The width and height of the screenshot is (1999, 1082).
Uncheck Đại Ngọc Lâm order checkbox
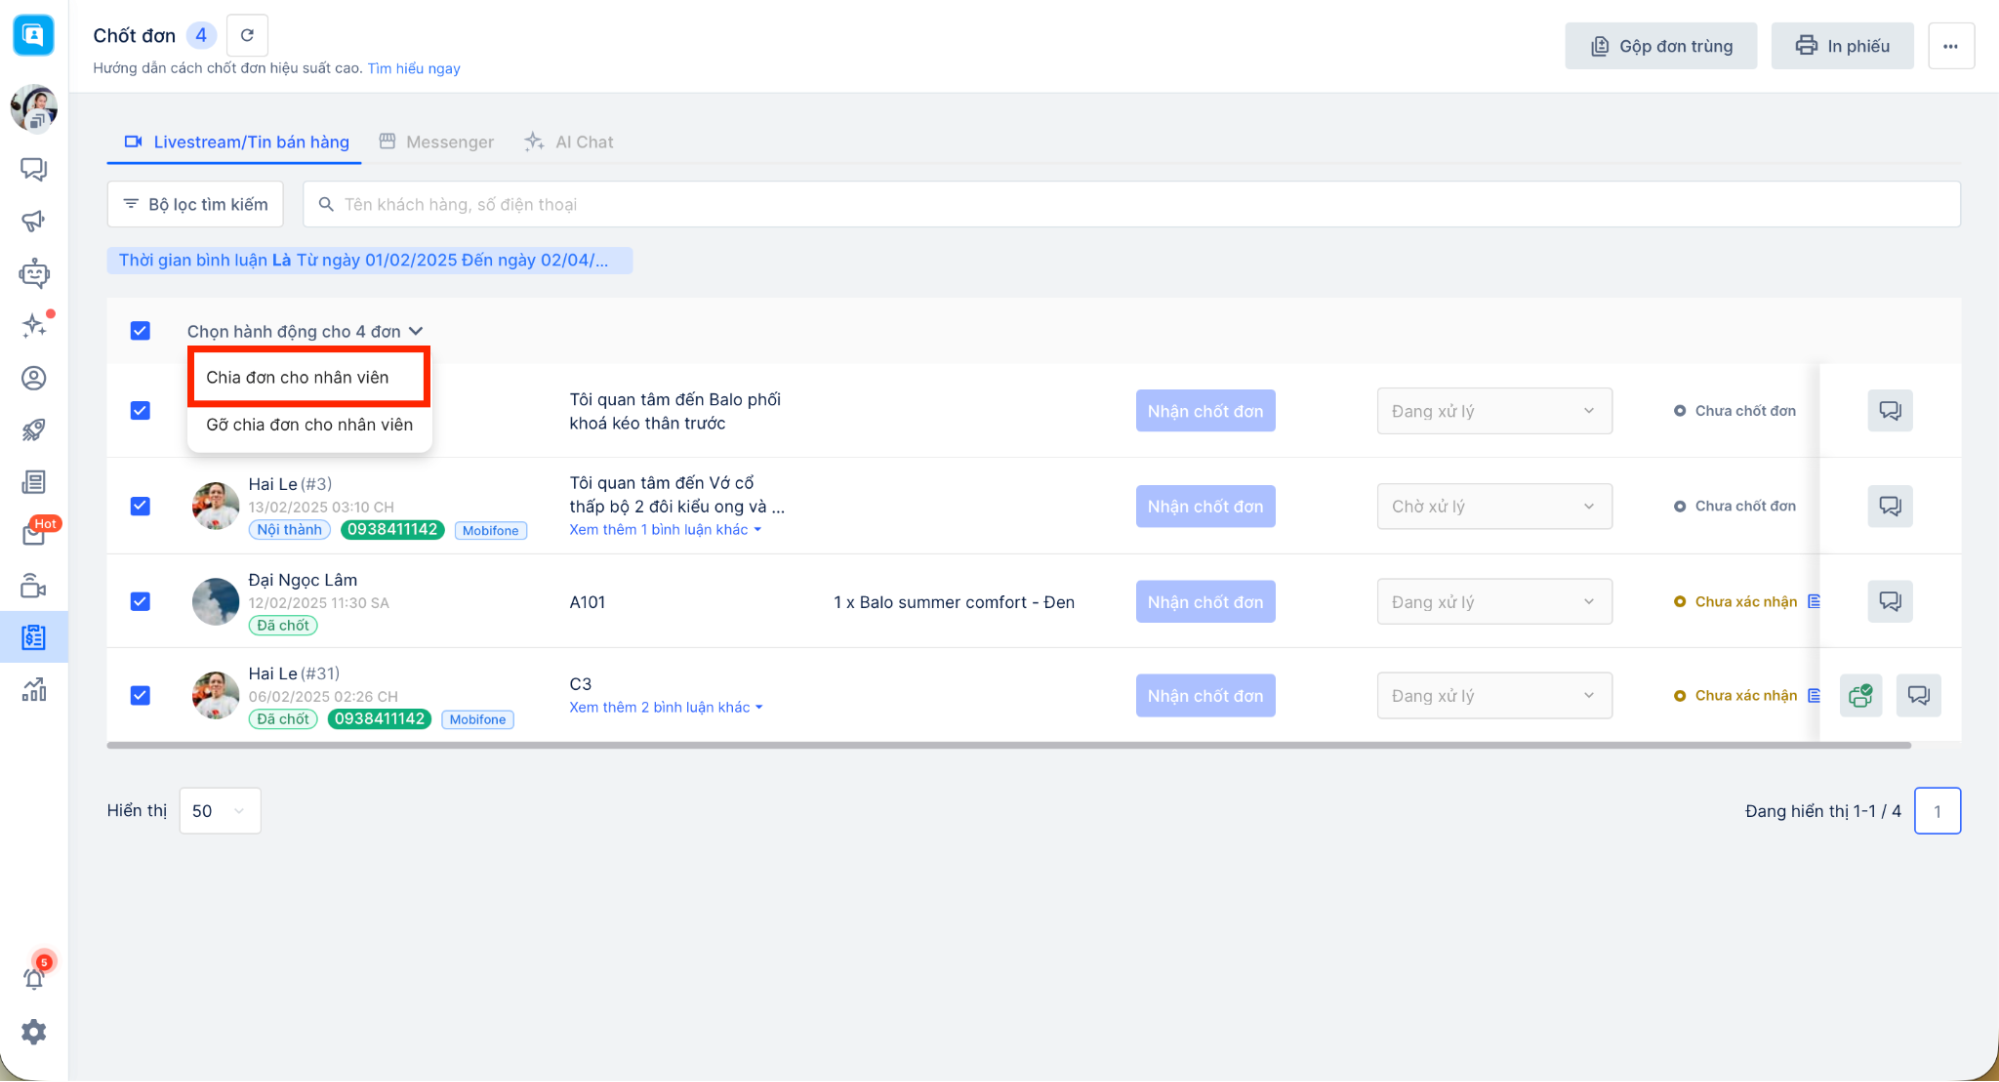coord(140,601)
